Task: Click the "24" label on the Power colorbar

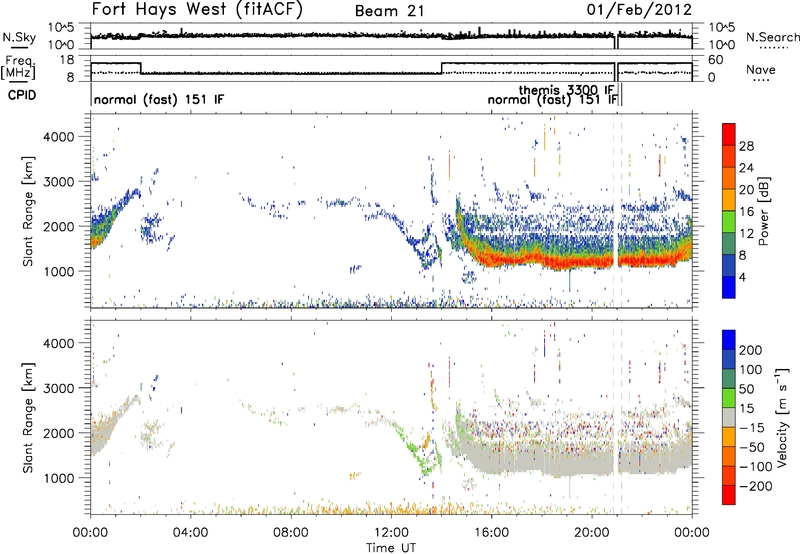Action: [746, 168]
